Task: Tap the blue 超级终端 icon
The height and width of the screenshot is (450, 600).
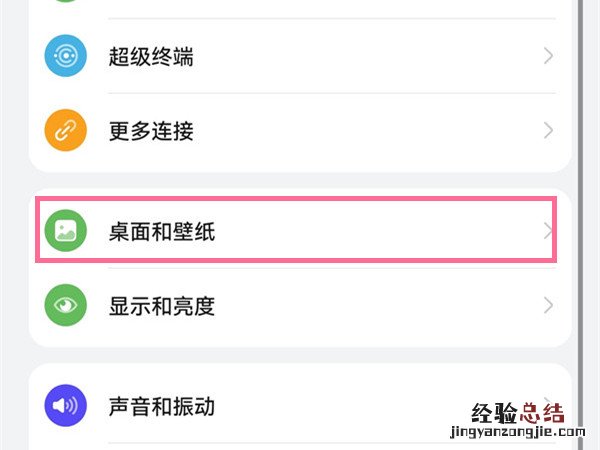Action: point(66,57)
